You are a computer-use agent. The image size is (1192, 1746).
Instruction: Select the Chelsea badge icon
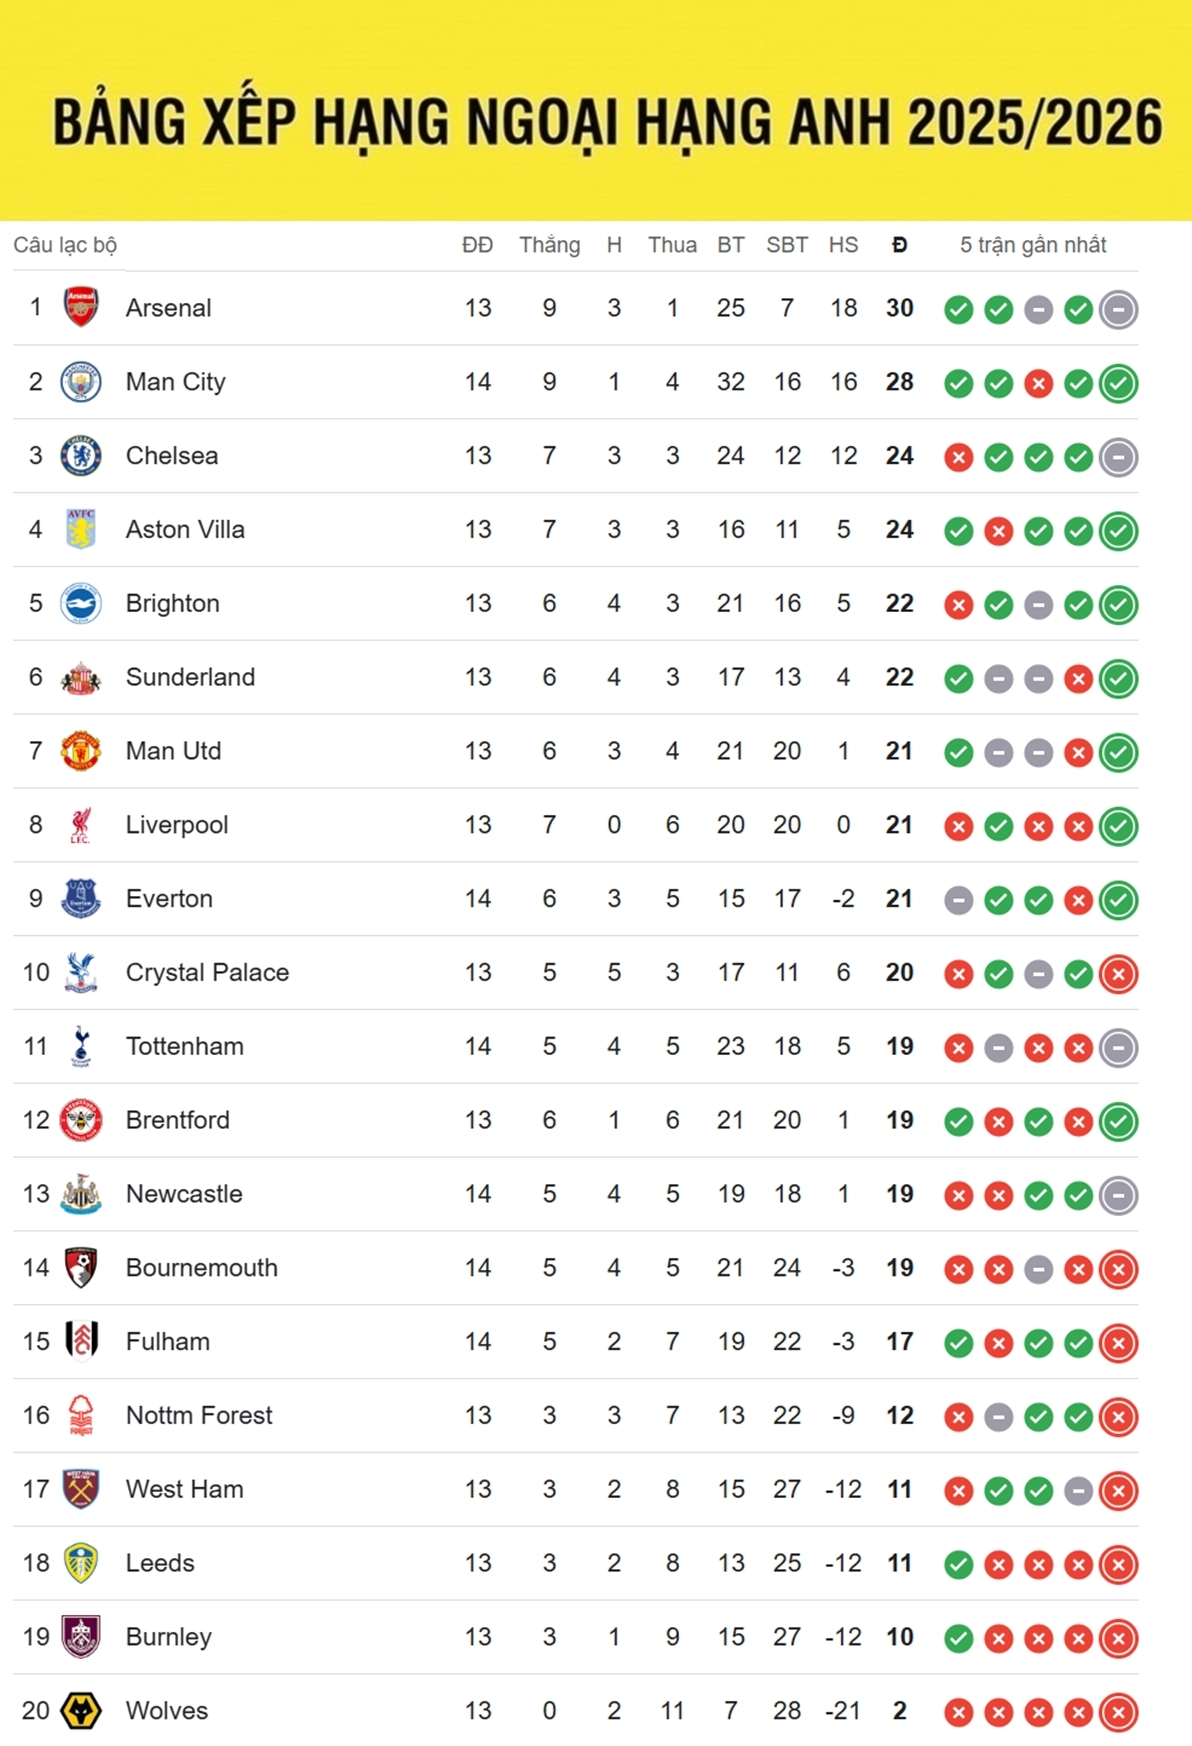(81, 456)
